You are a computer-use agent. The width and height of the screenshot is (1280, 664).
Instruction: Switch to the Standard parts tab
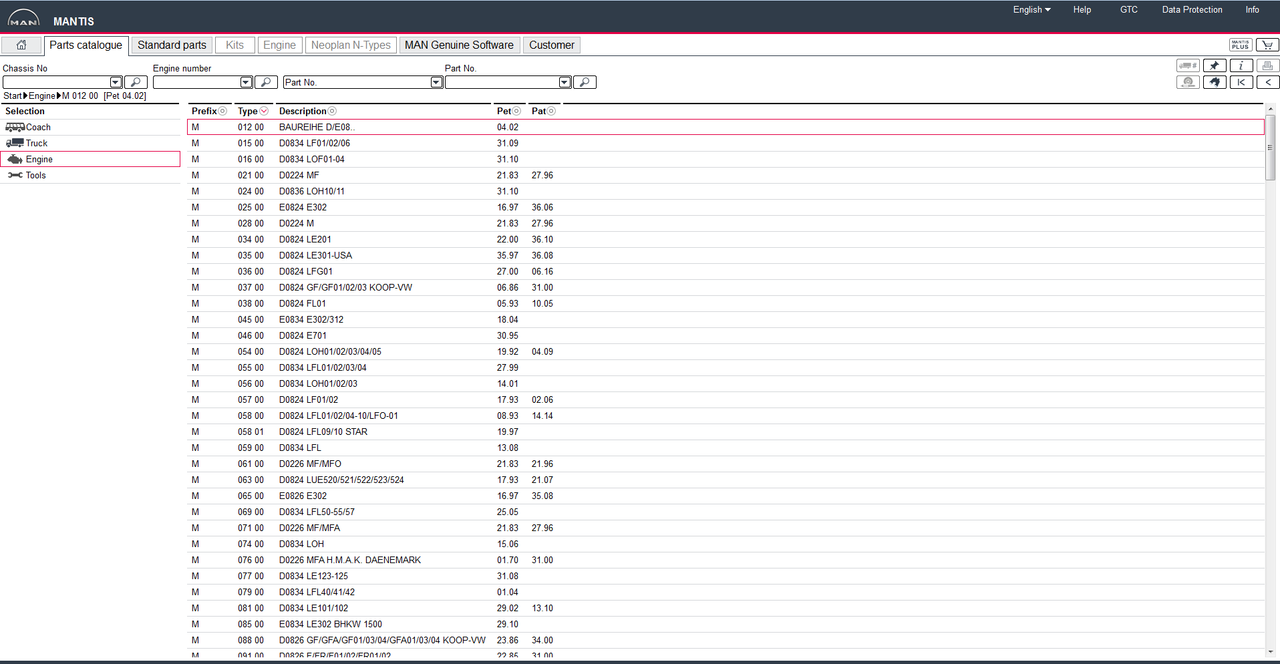click(172, 45)
